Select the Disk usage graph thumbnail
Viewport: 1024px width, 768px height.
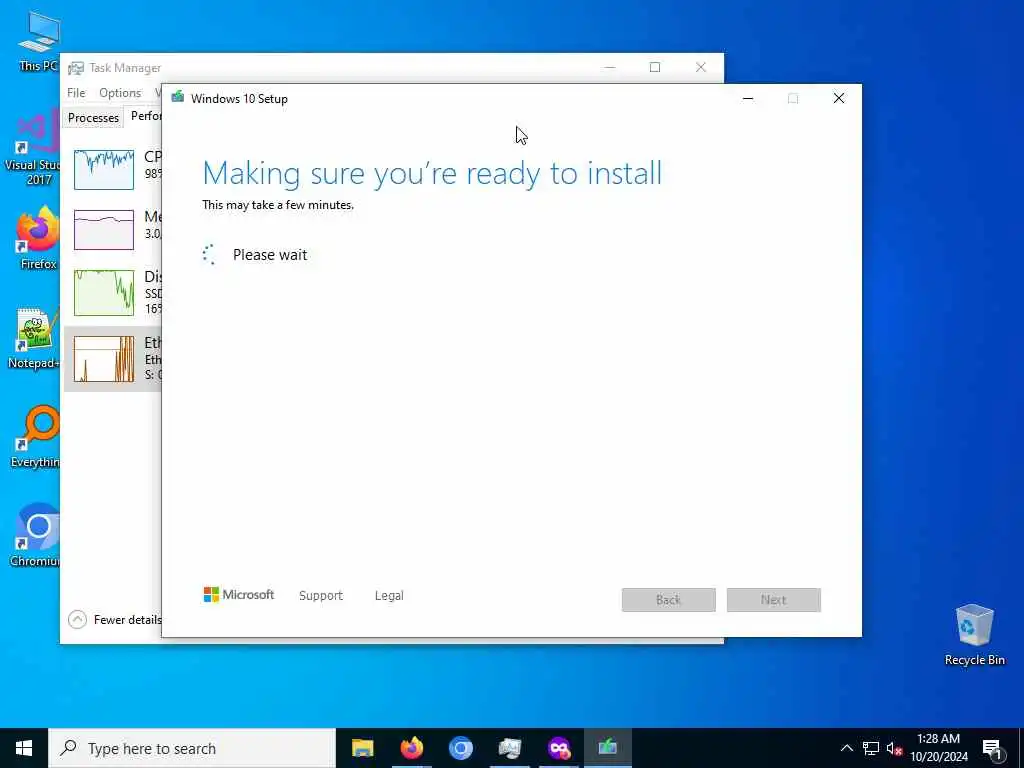104,293
